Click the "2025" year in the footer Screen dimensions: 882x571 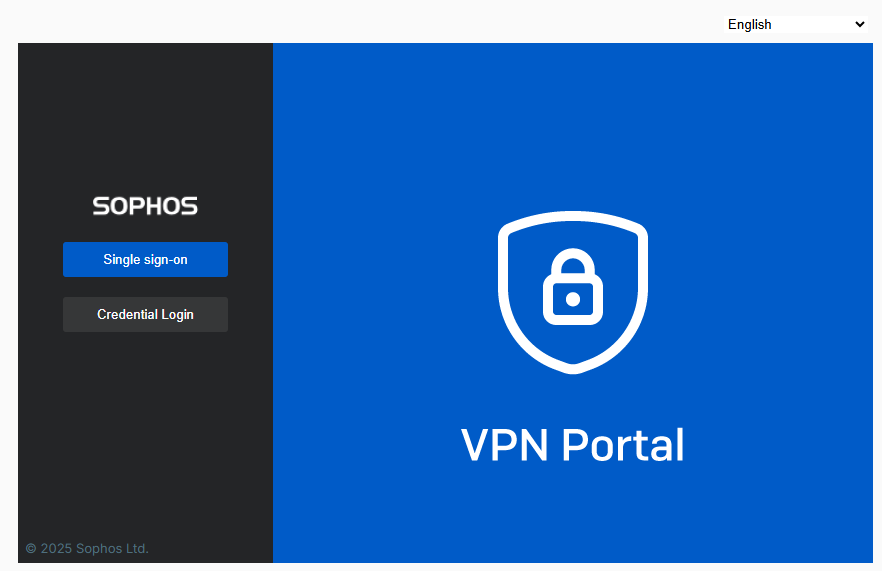56,548
